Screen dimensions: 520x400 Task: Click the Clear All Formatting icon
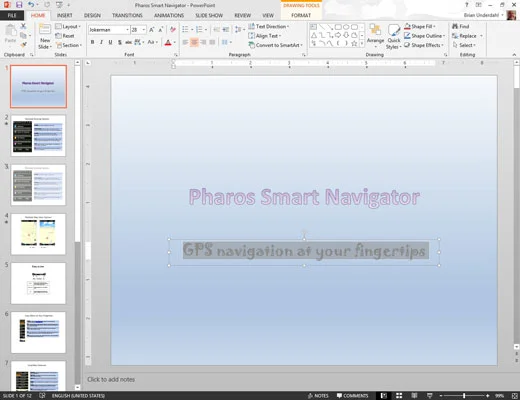tap(173, 30)
